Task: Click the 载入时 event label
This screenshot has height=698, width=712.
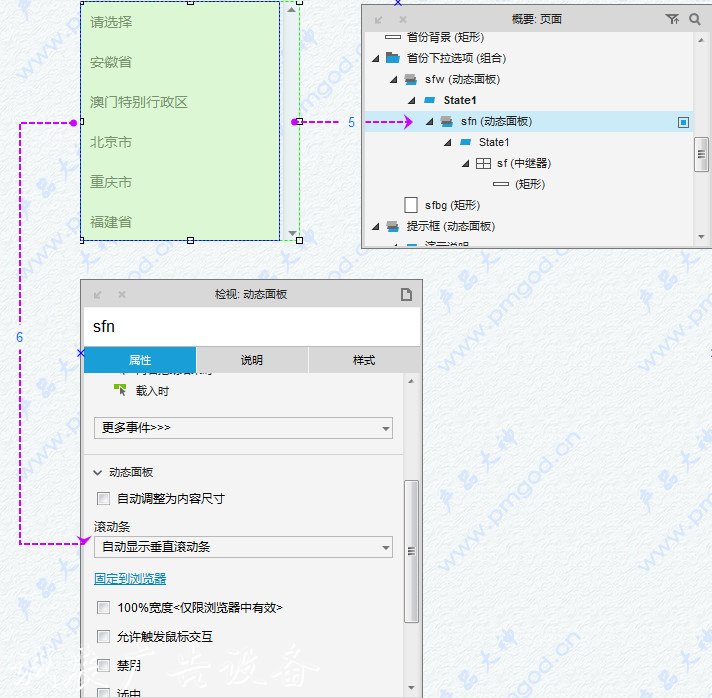Action: 152,391
